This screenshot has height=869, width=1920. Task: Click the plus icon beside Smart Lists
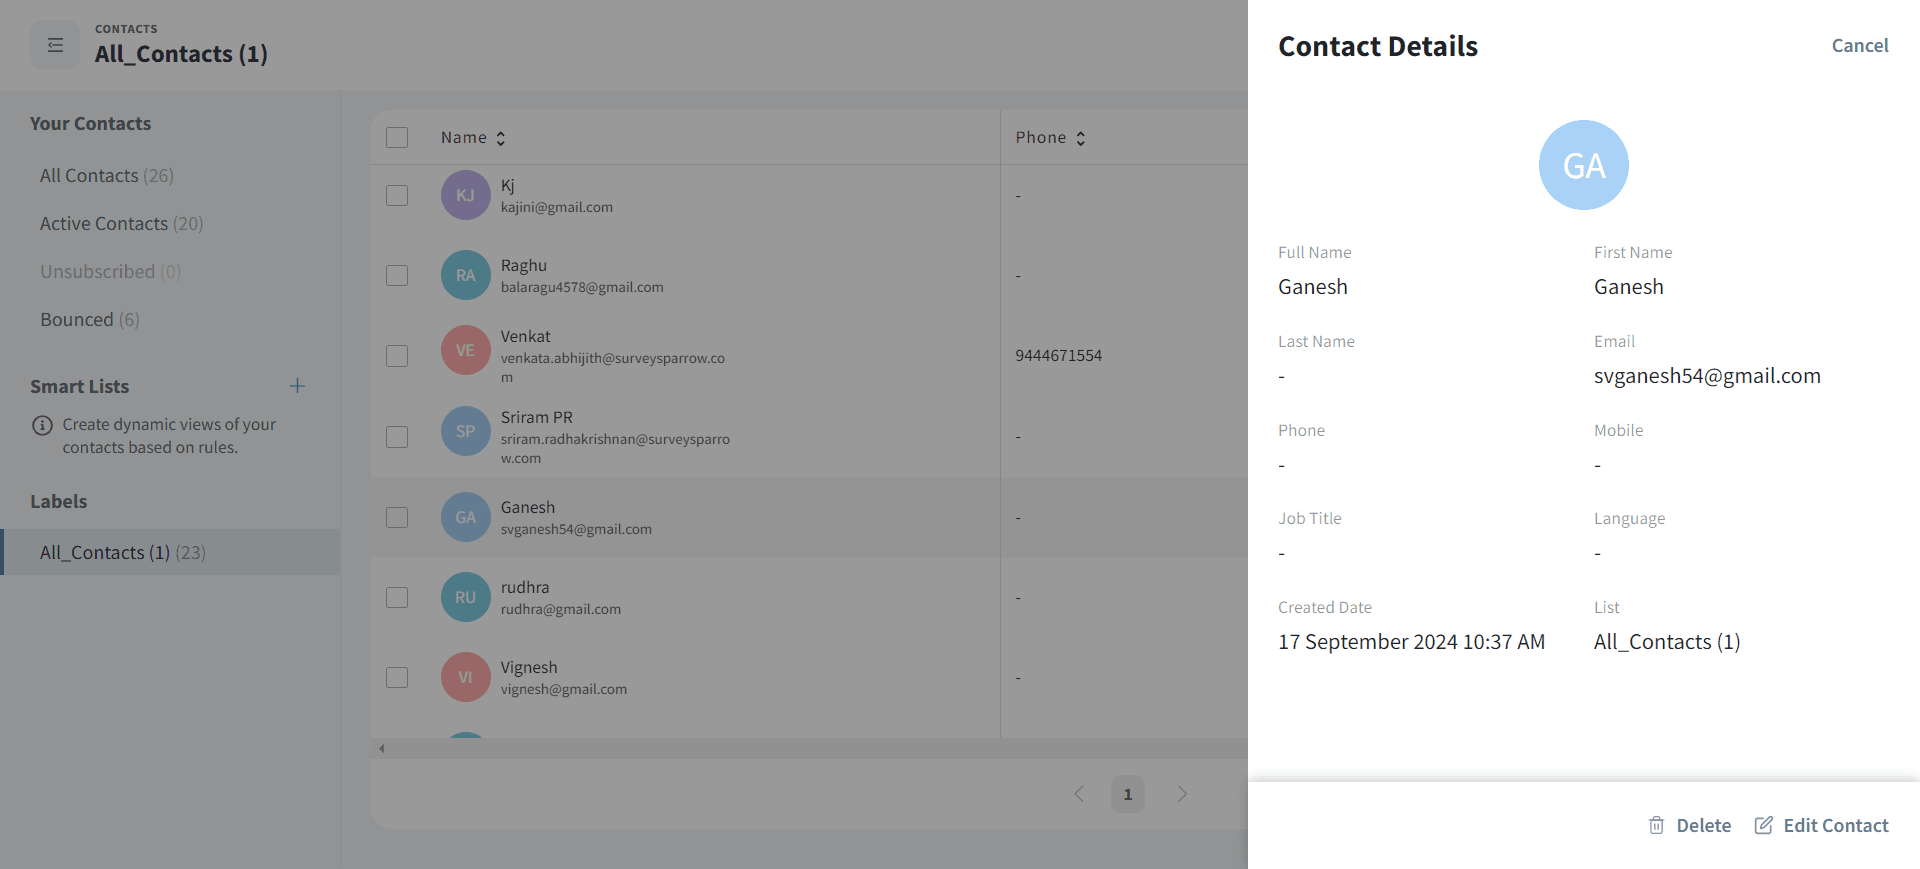pos(297,386)
